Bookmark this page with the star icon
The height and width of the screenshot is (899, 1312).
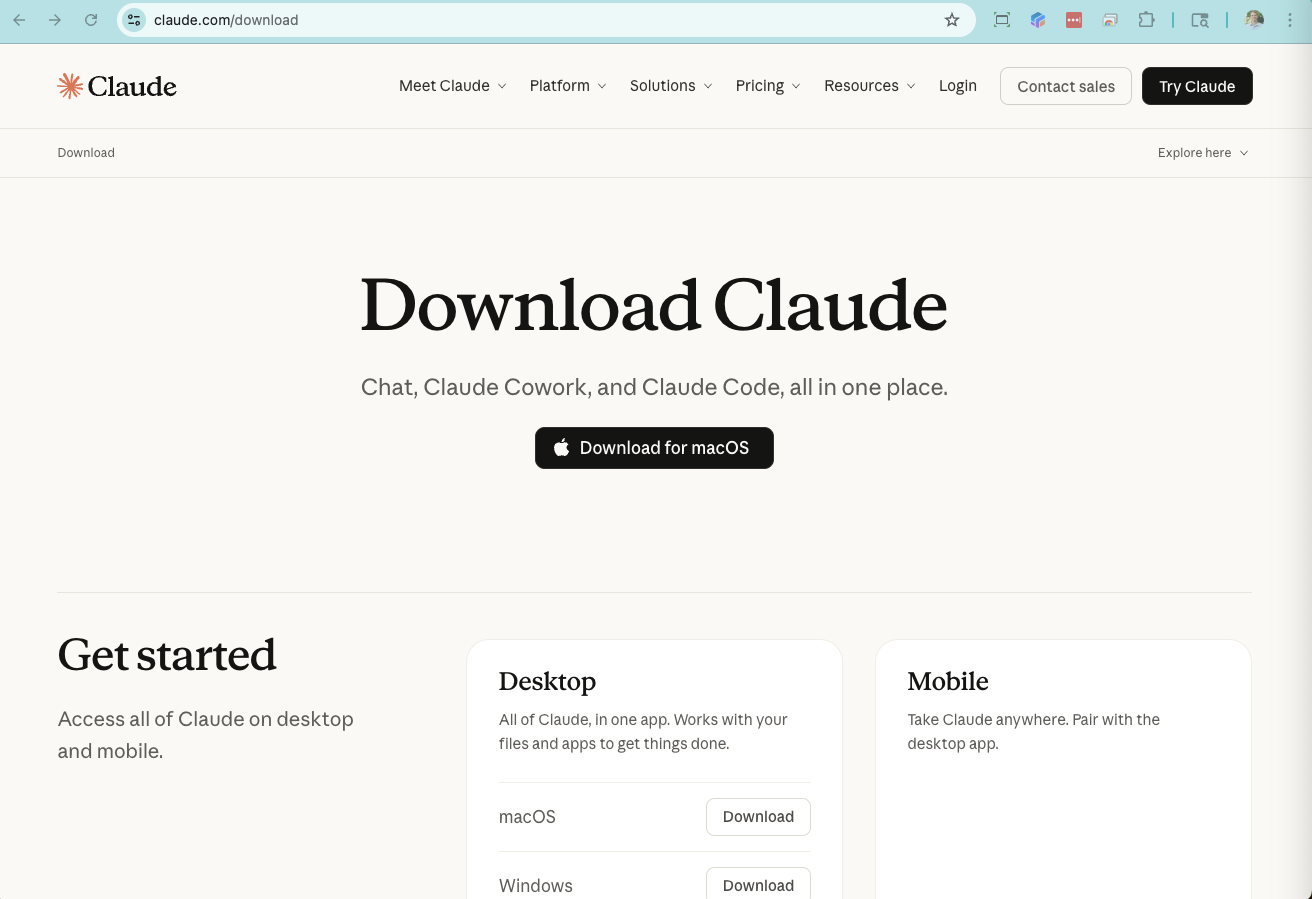pos(952,20)
